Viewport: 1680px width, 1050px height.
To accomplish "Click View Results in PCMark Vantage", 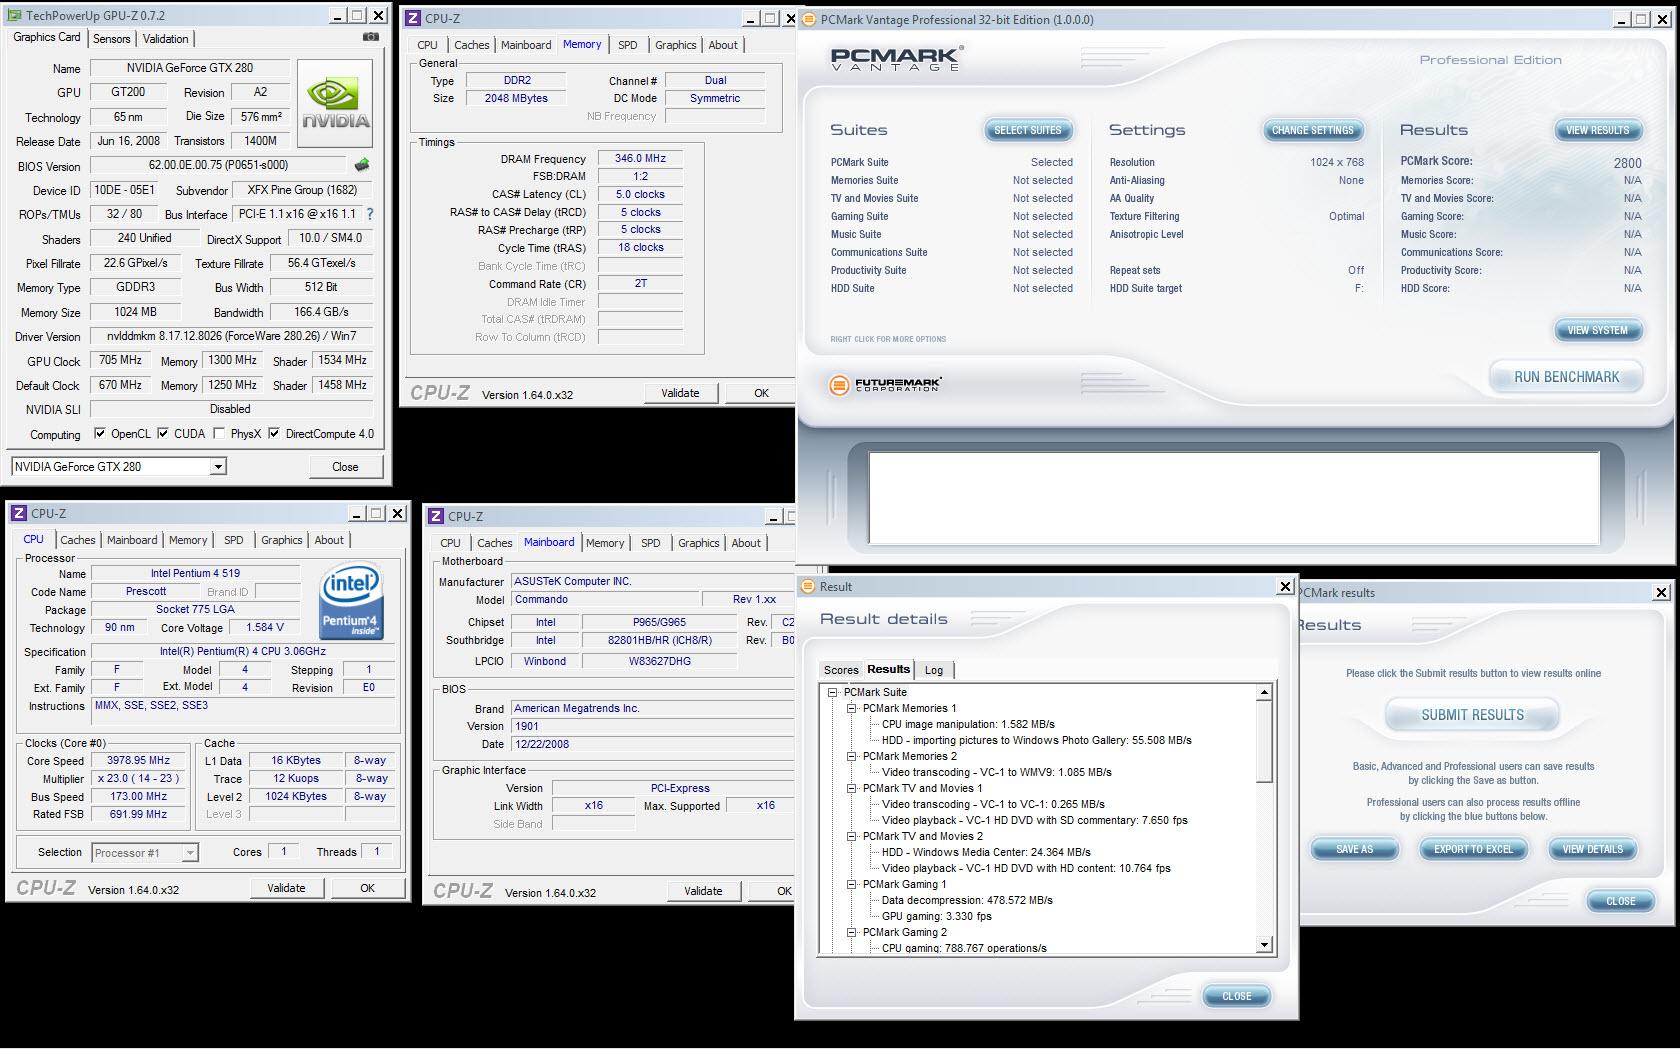I will 1597,130.
